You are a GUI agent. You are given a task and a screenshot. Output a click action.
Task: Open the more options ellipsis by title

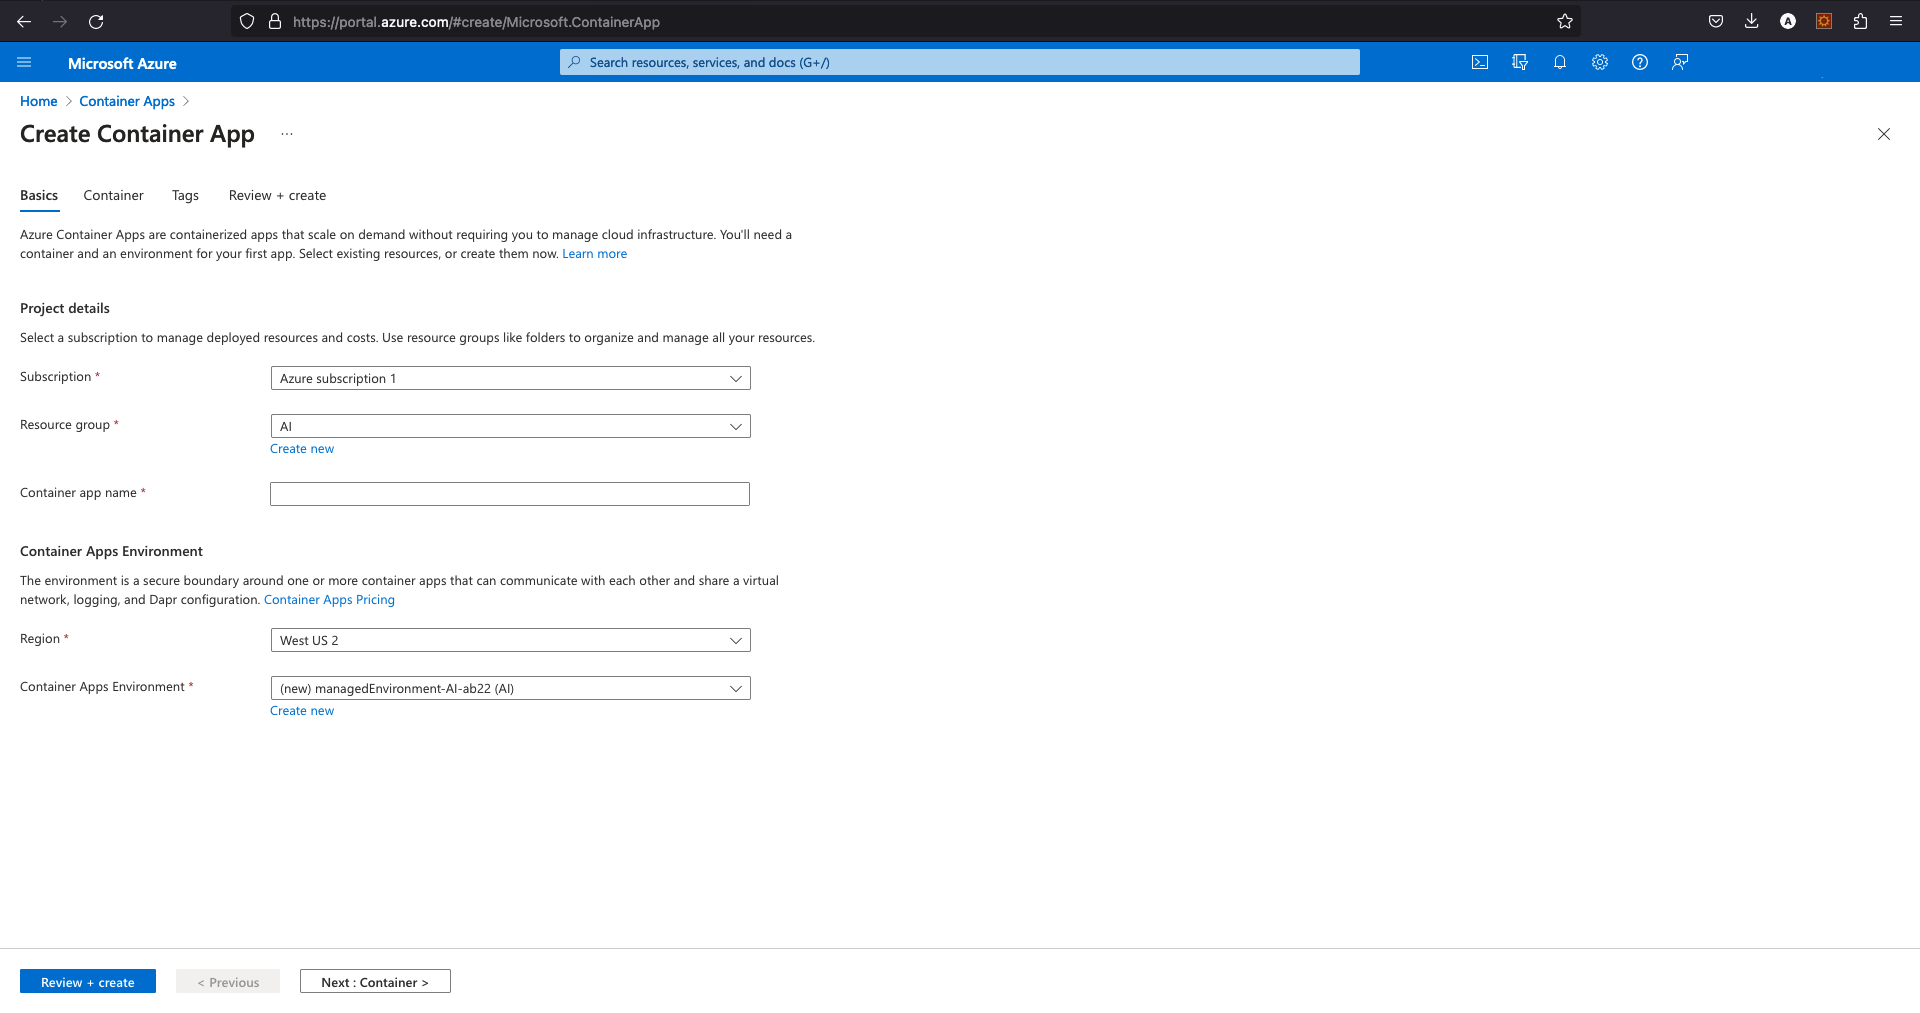287,134
